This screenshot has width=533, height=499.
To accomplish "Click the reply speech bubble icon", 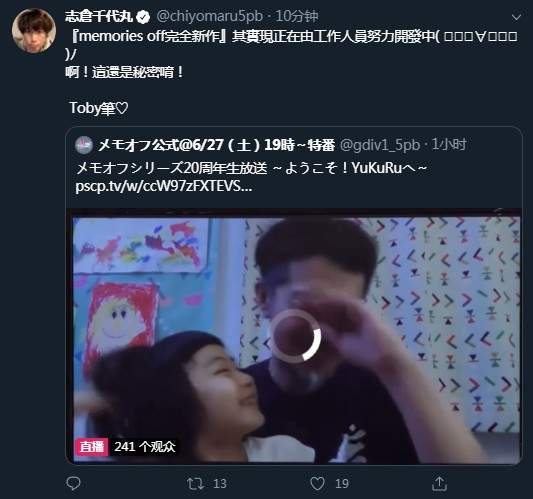I will tap(73, 483).
